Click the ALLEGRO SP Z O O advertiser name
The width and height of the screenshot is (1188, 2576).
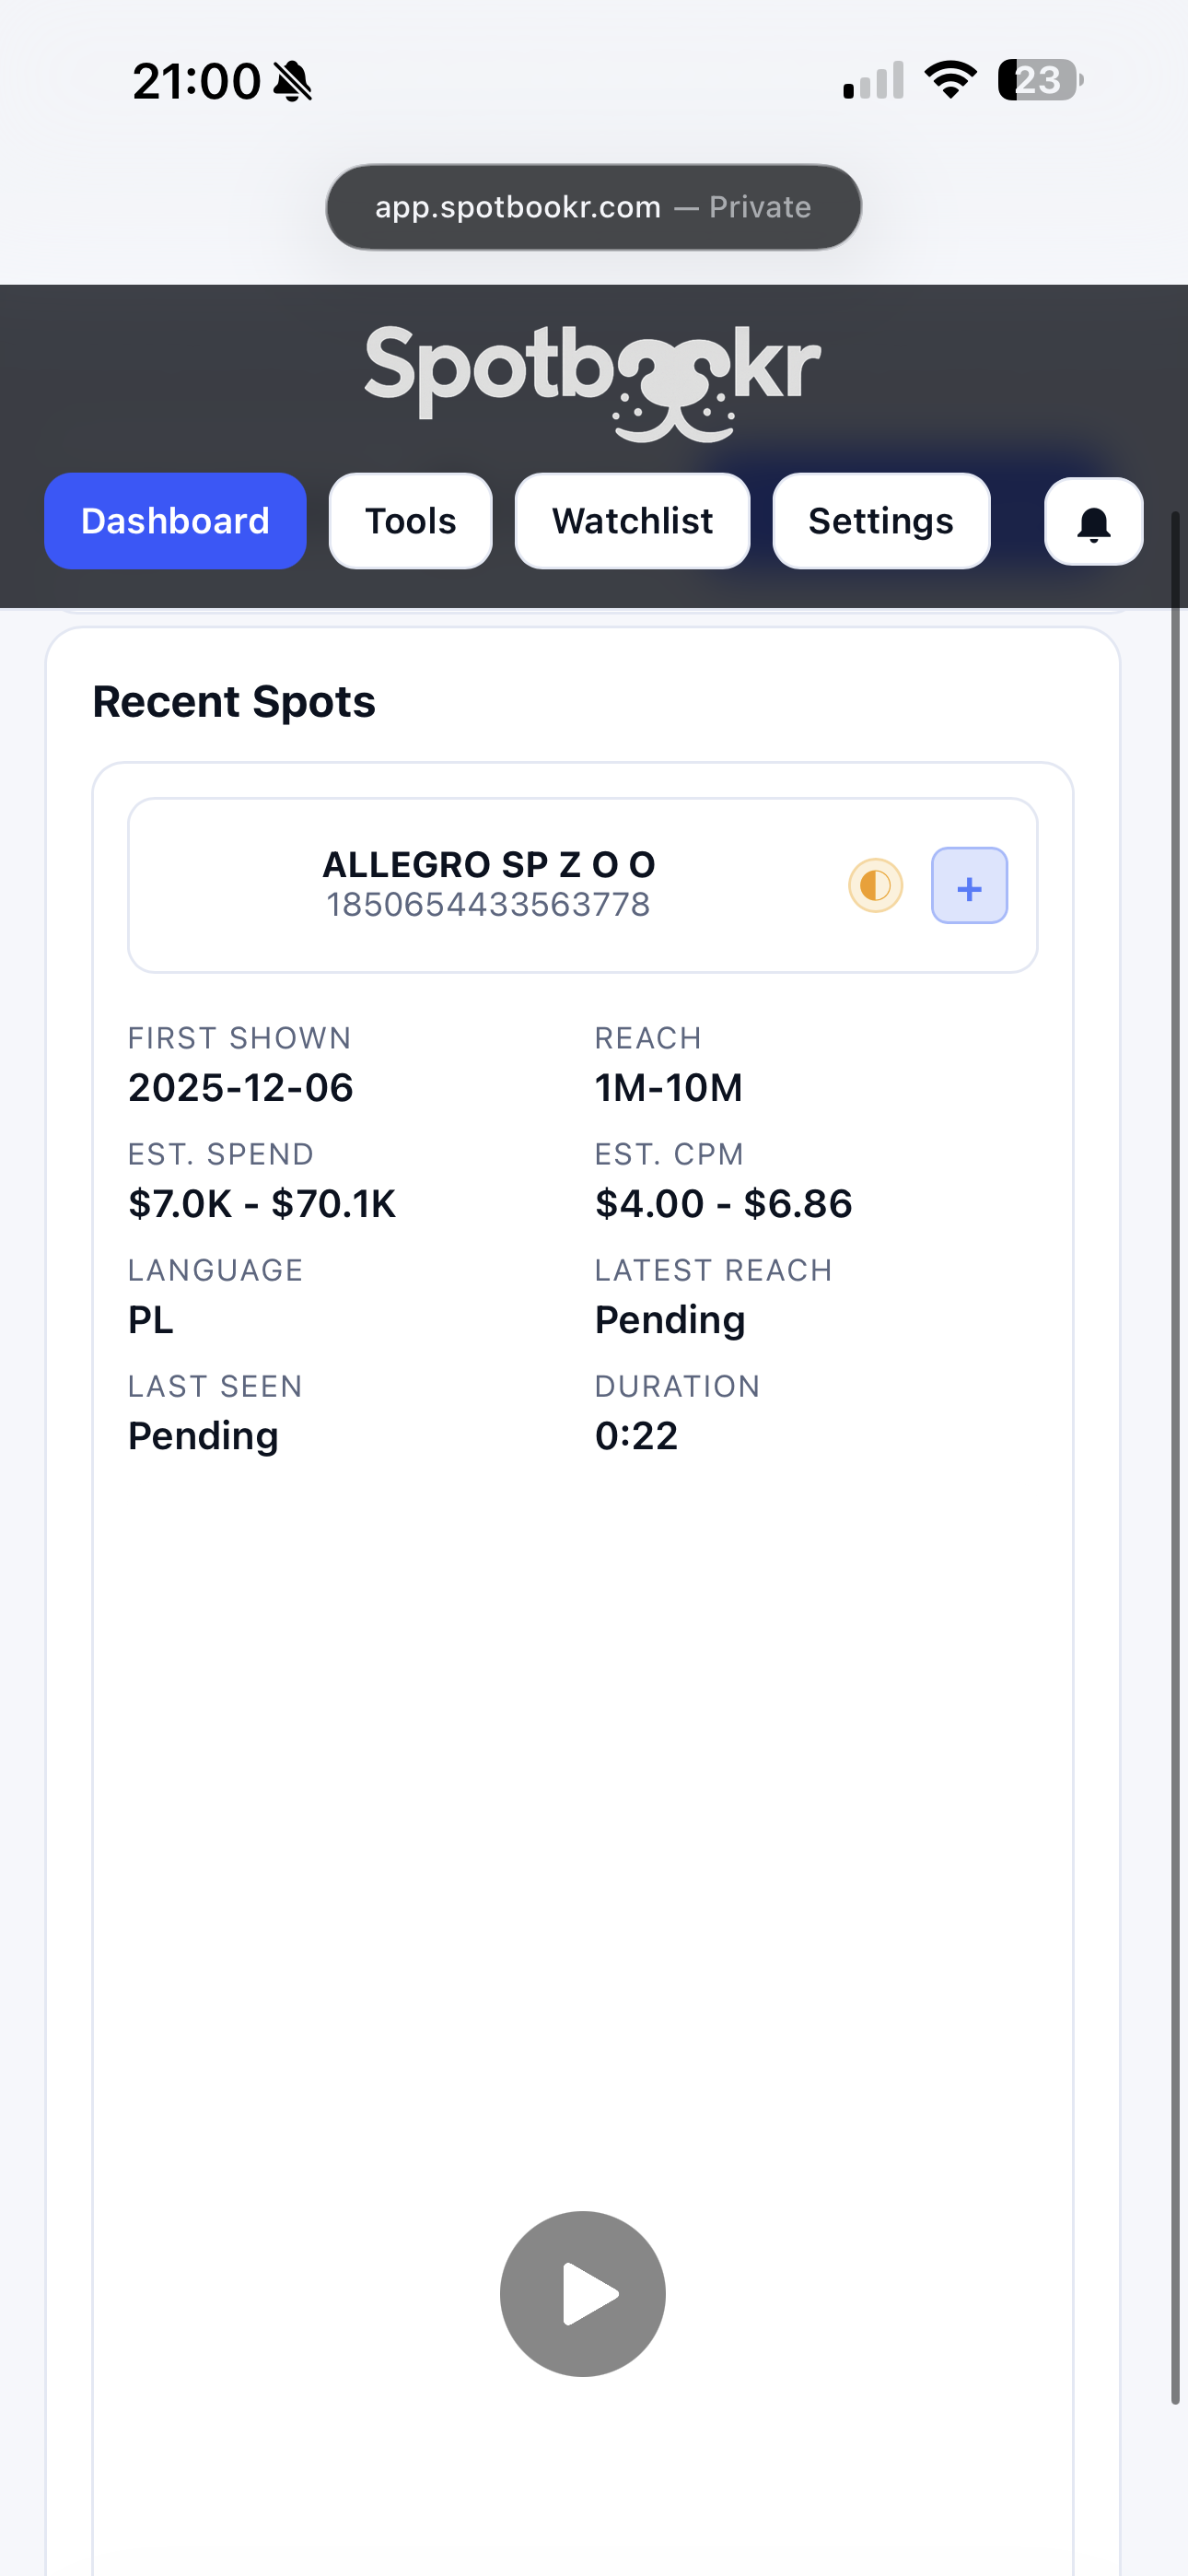click(488, 864)
